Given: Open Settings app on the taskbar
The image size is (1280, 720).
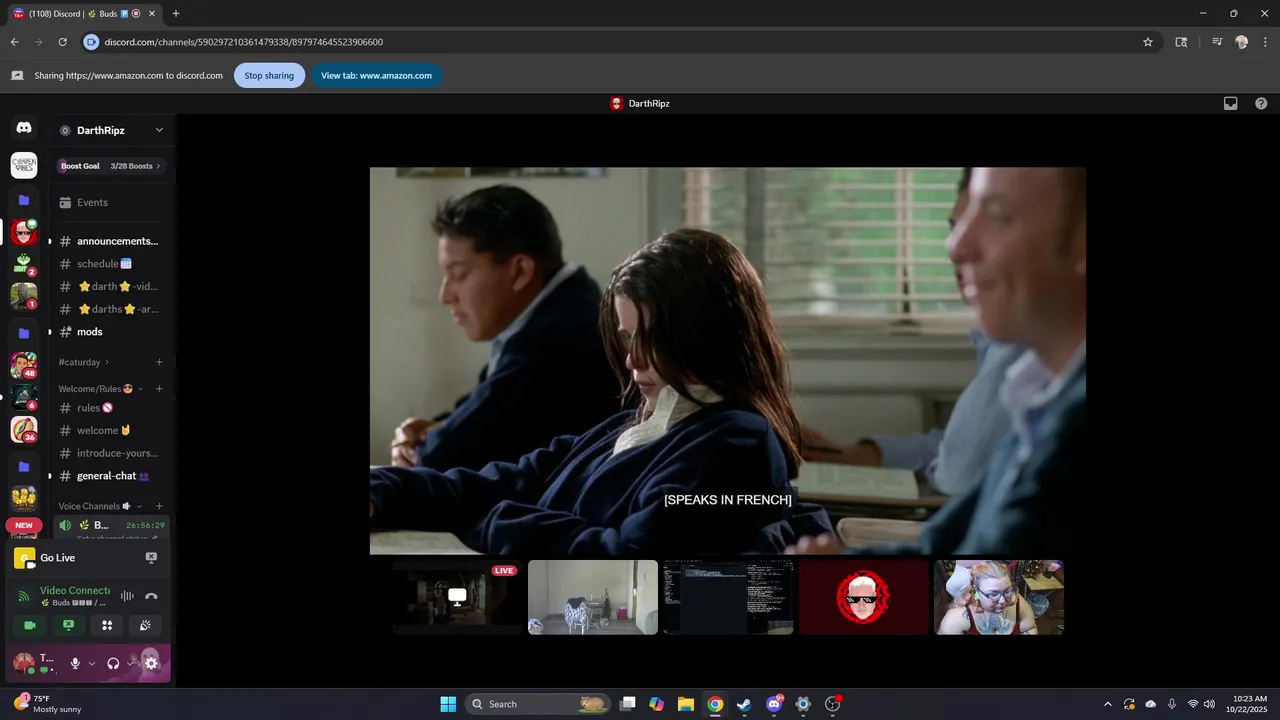Looking at the screenshot, I should pyautogui.click(x=803, y=704).
